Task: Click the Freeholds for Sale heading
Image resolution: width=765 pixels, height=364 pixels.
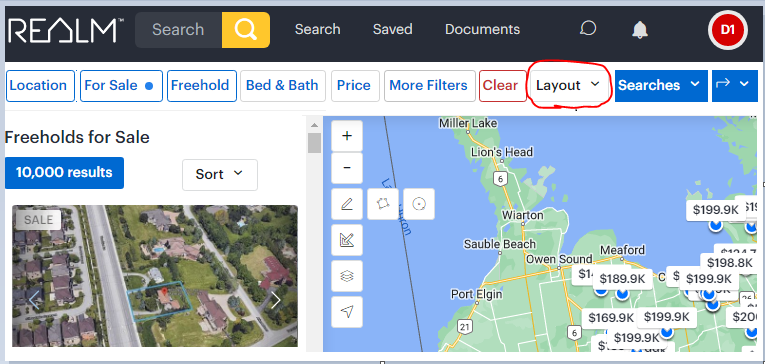Action: pyautogui.click(x=77, y=138)
